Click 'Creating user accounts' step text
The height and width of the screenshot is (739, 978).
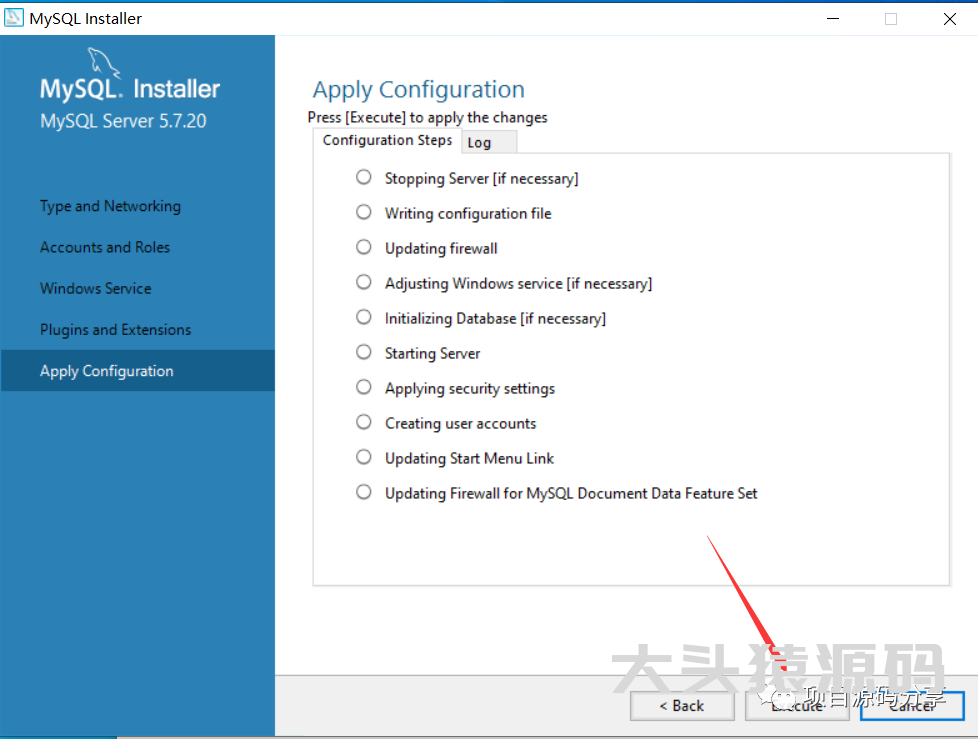460,423
